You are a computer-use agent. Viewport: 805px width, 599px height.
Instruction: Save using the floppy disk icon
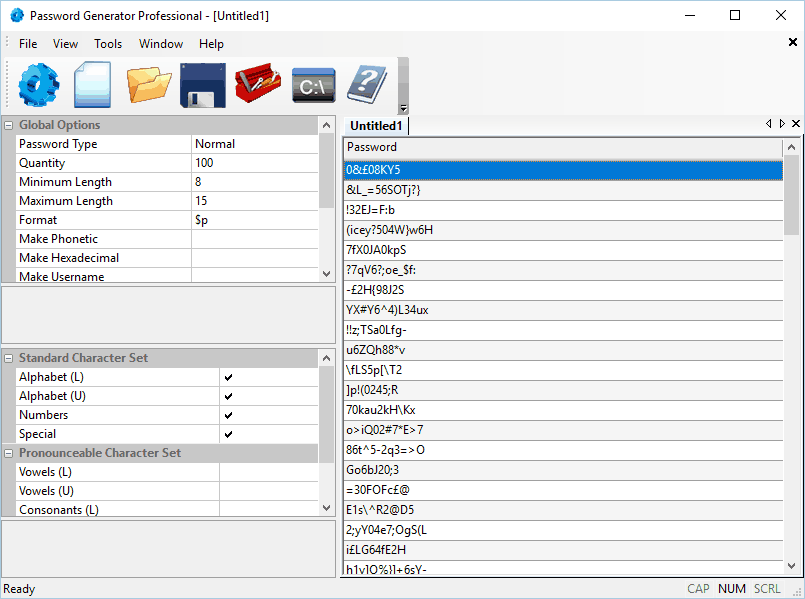point(203,85)
